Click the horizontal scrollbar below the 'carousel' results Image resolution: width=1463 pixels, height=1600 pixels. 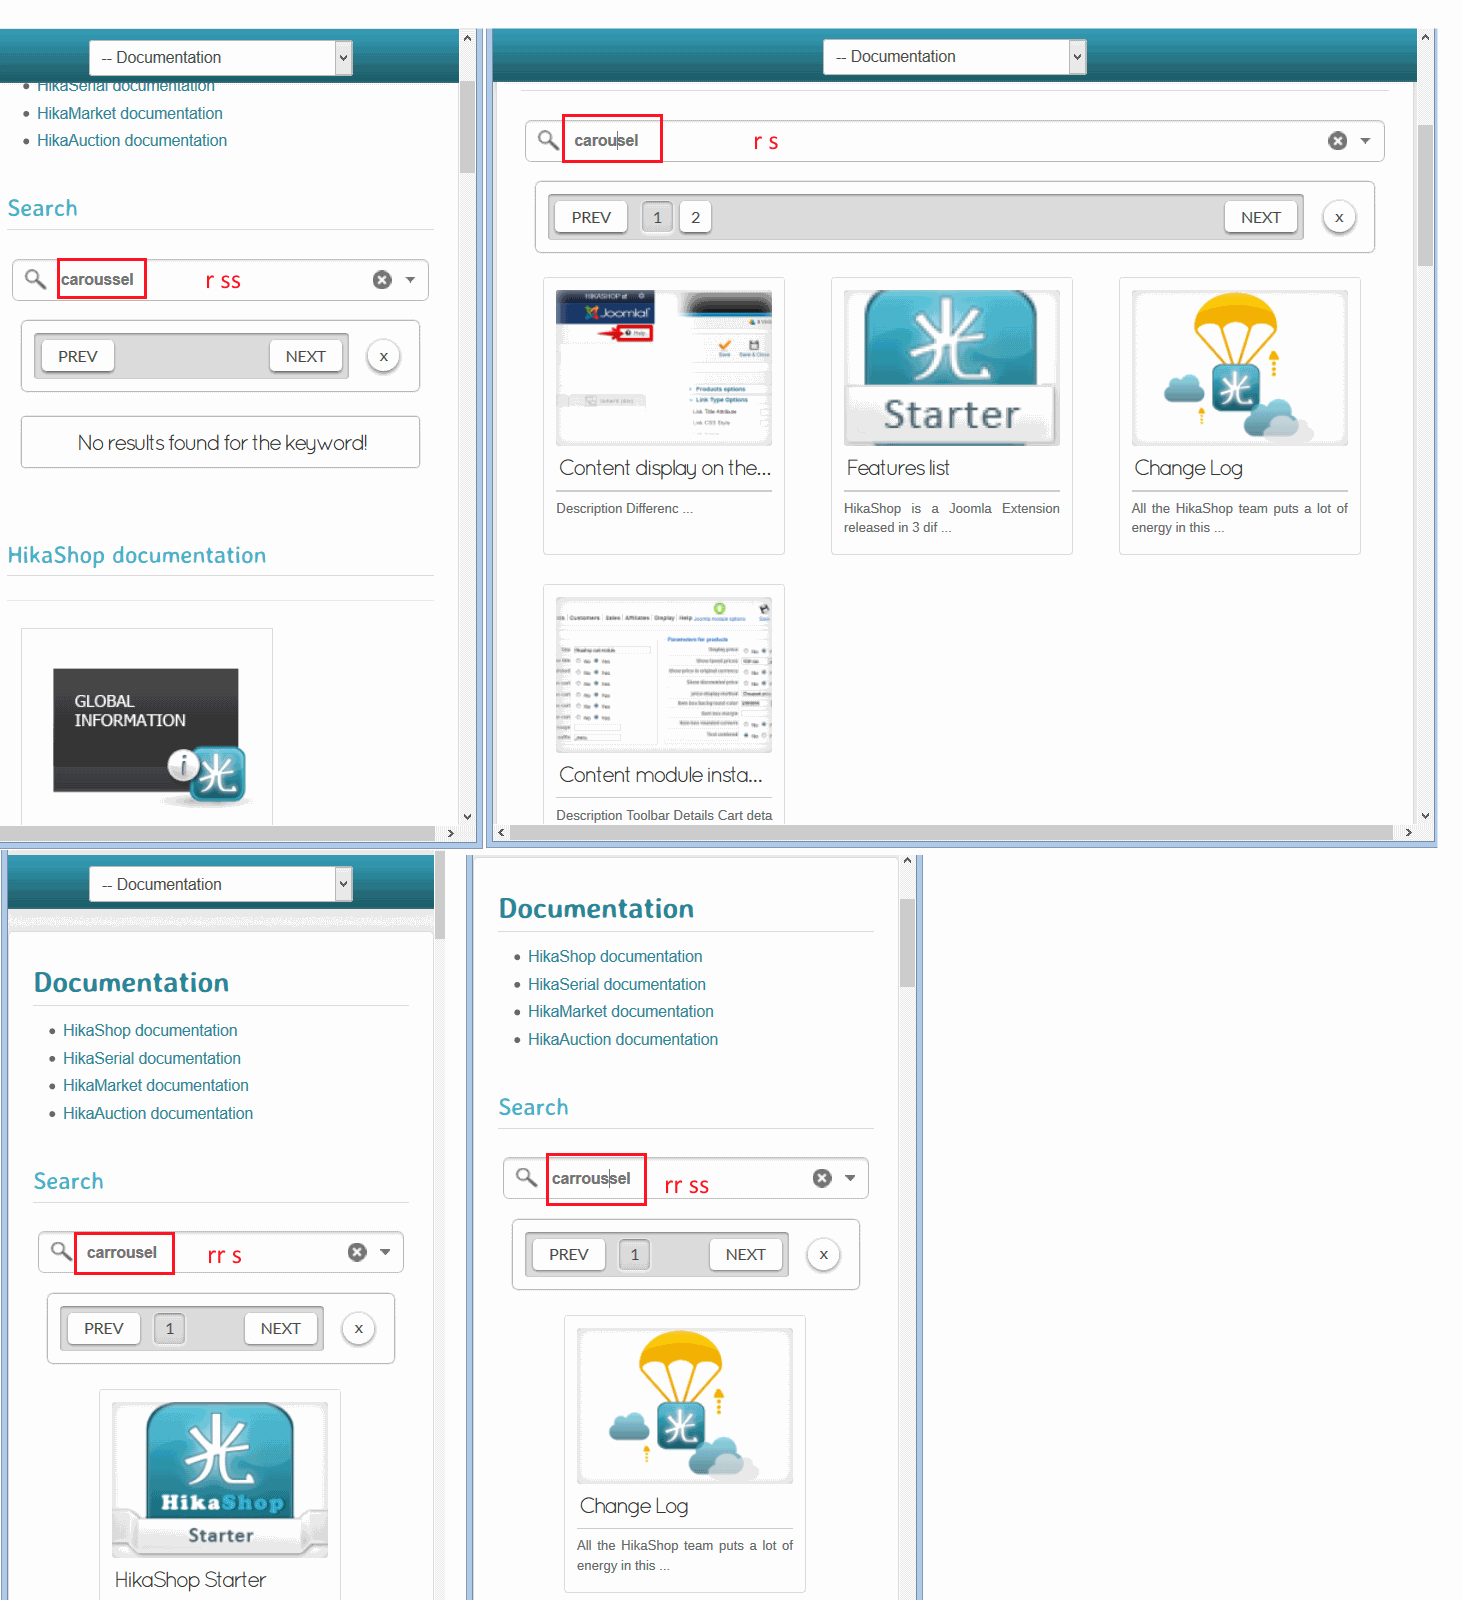[952, 832]
